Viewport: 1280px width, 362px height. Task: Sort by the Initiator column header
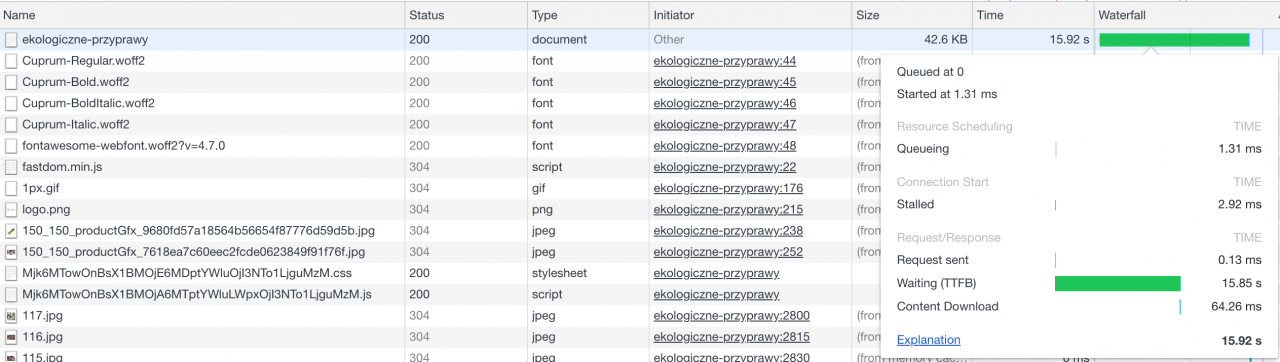point(750,15)
